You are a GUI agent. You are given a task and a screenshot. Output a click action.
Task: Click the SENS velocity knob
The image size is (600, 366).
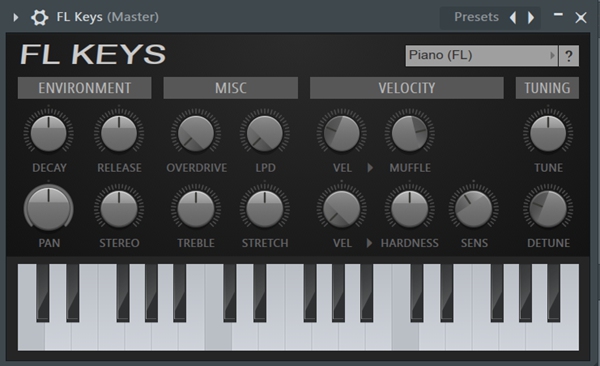[x=474, y=209]
